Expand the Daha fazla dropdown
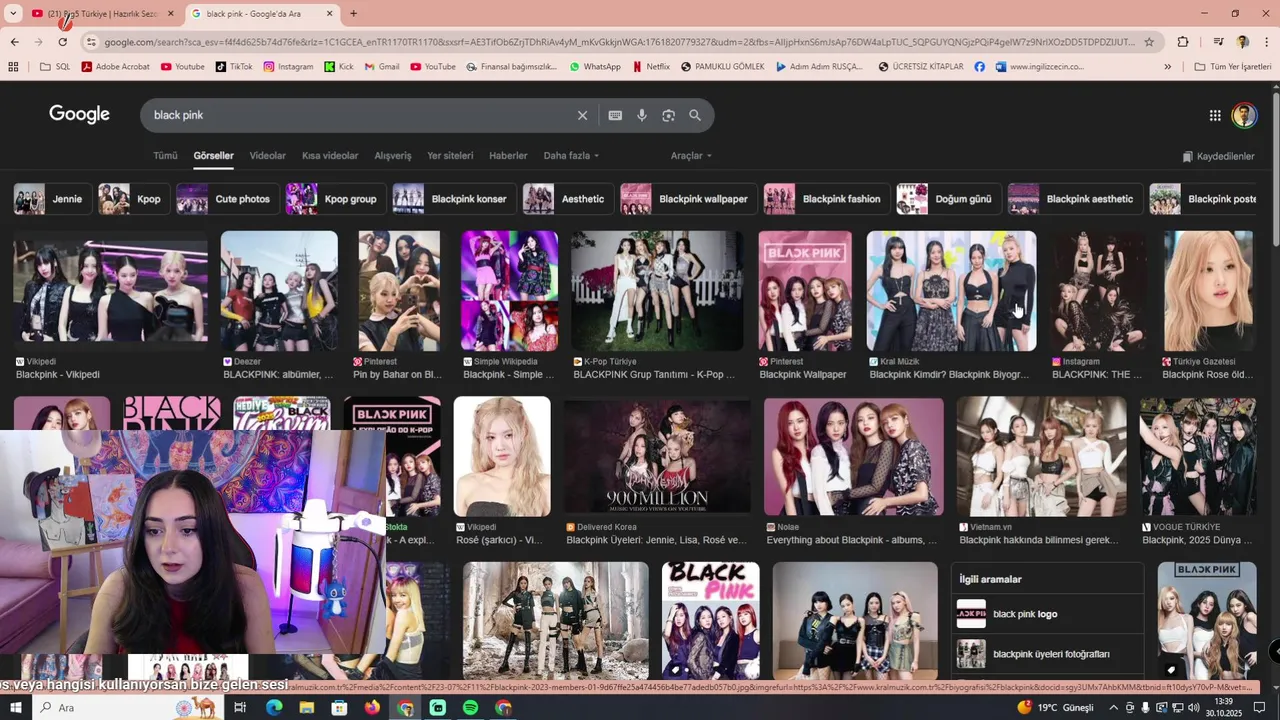The width and height of the screenshot is (1280, 720). click(x=571, y=156)
